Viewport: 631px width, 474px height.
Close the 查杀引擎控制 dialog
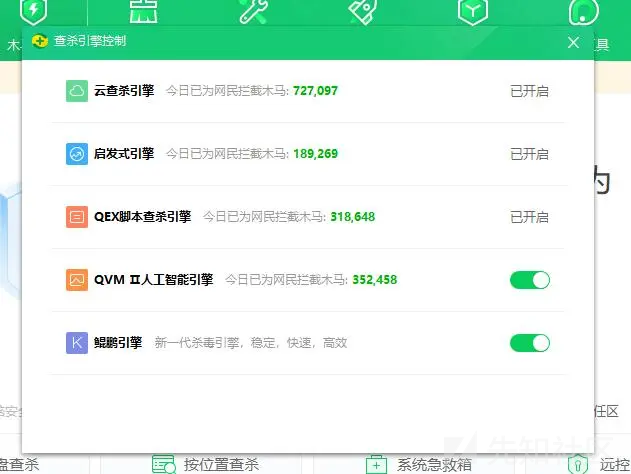tap(573, 42)
